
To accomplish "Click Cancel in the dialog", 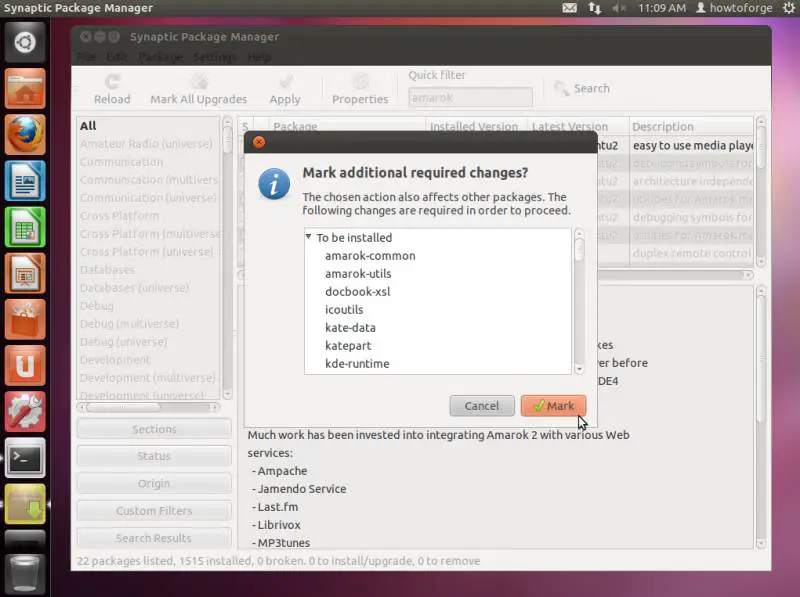I will [482, 406].
